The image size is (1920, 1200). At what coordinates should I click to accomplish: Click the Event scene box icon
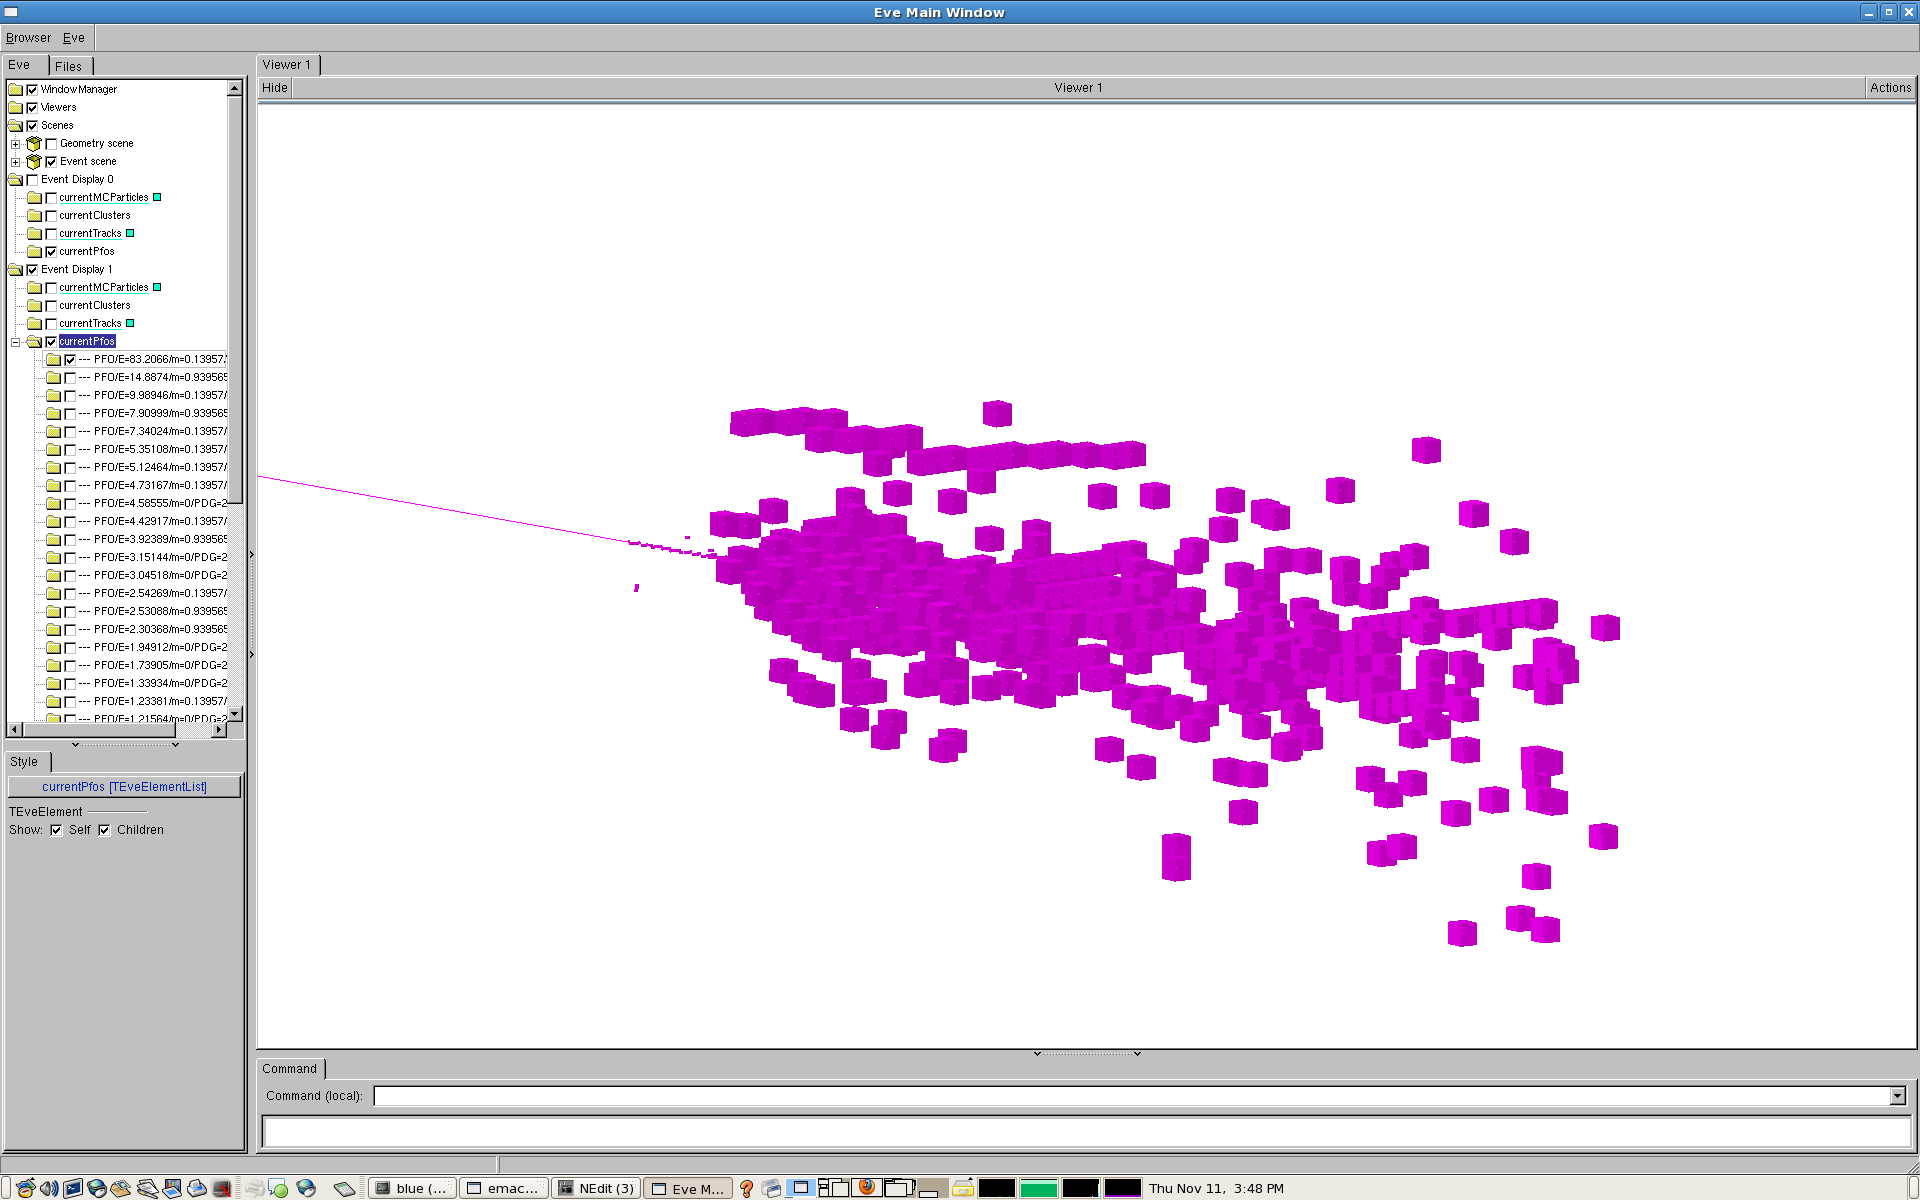(34, 162)
